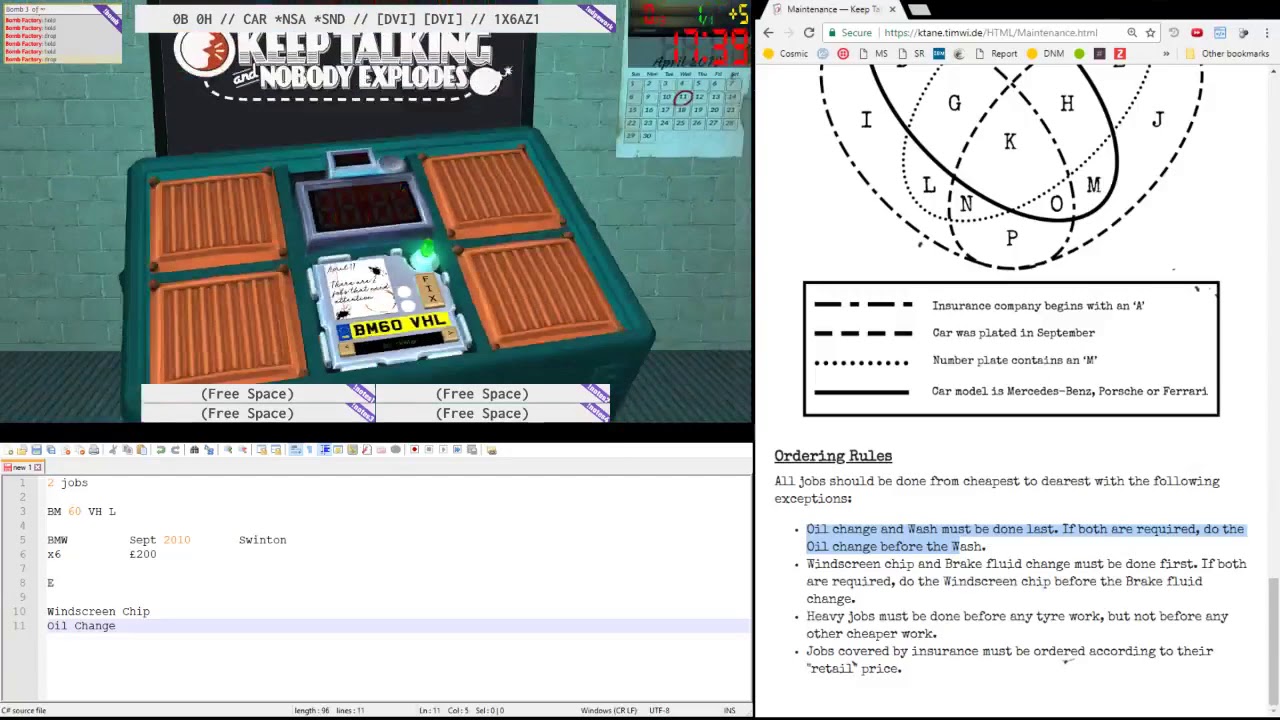Open a new browser tab
The height and width of the screenshot is (720, 1280).
coord(918,10)
